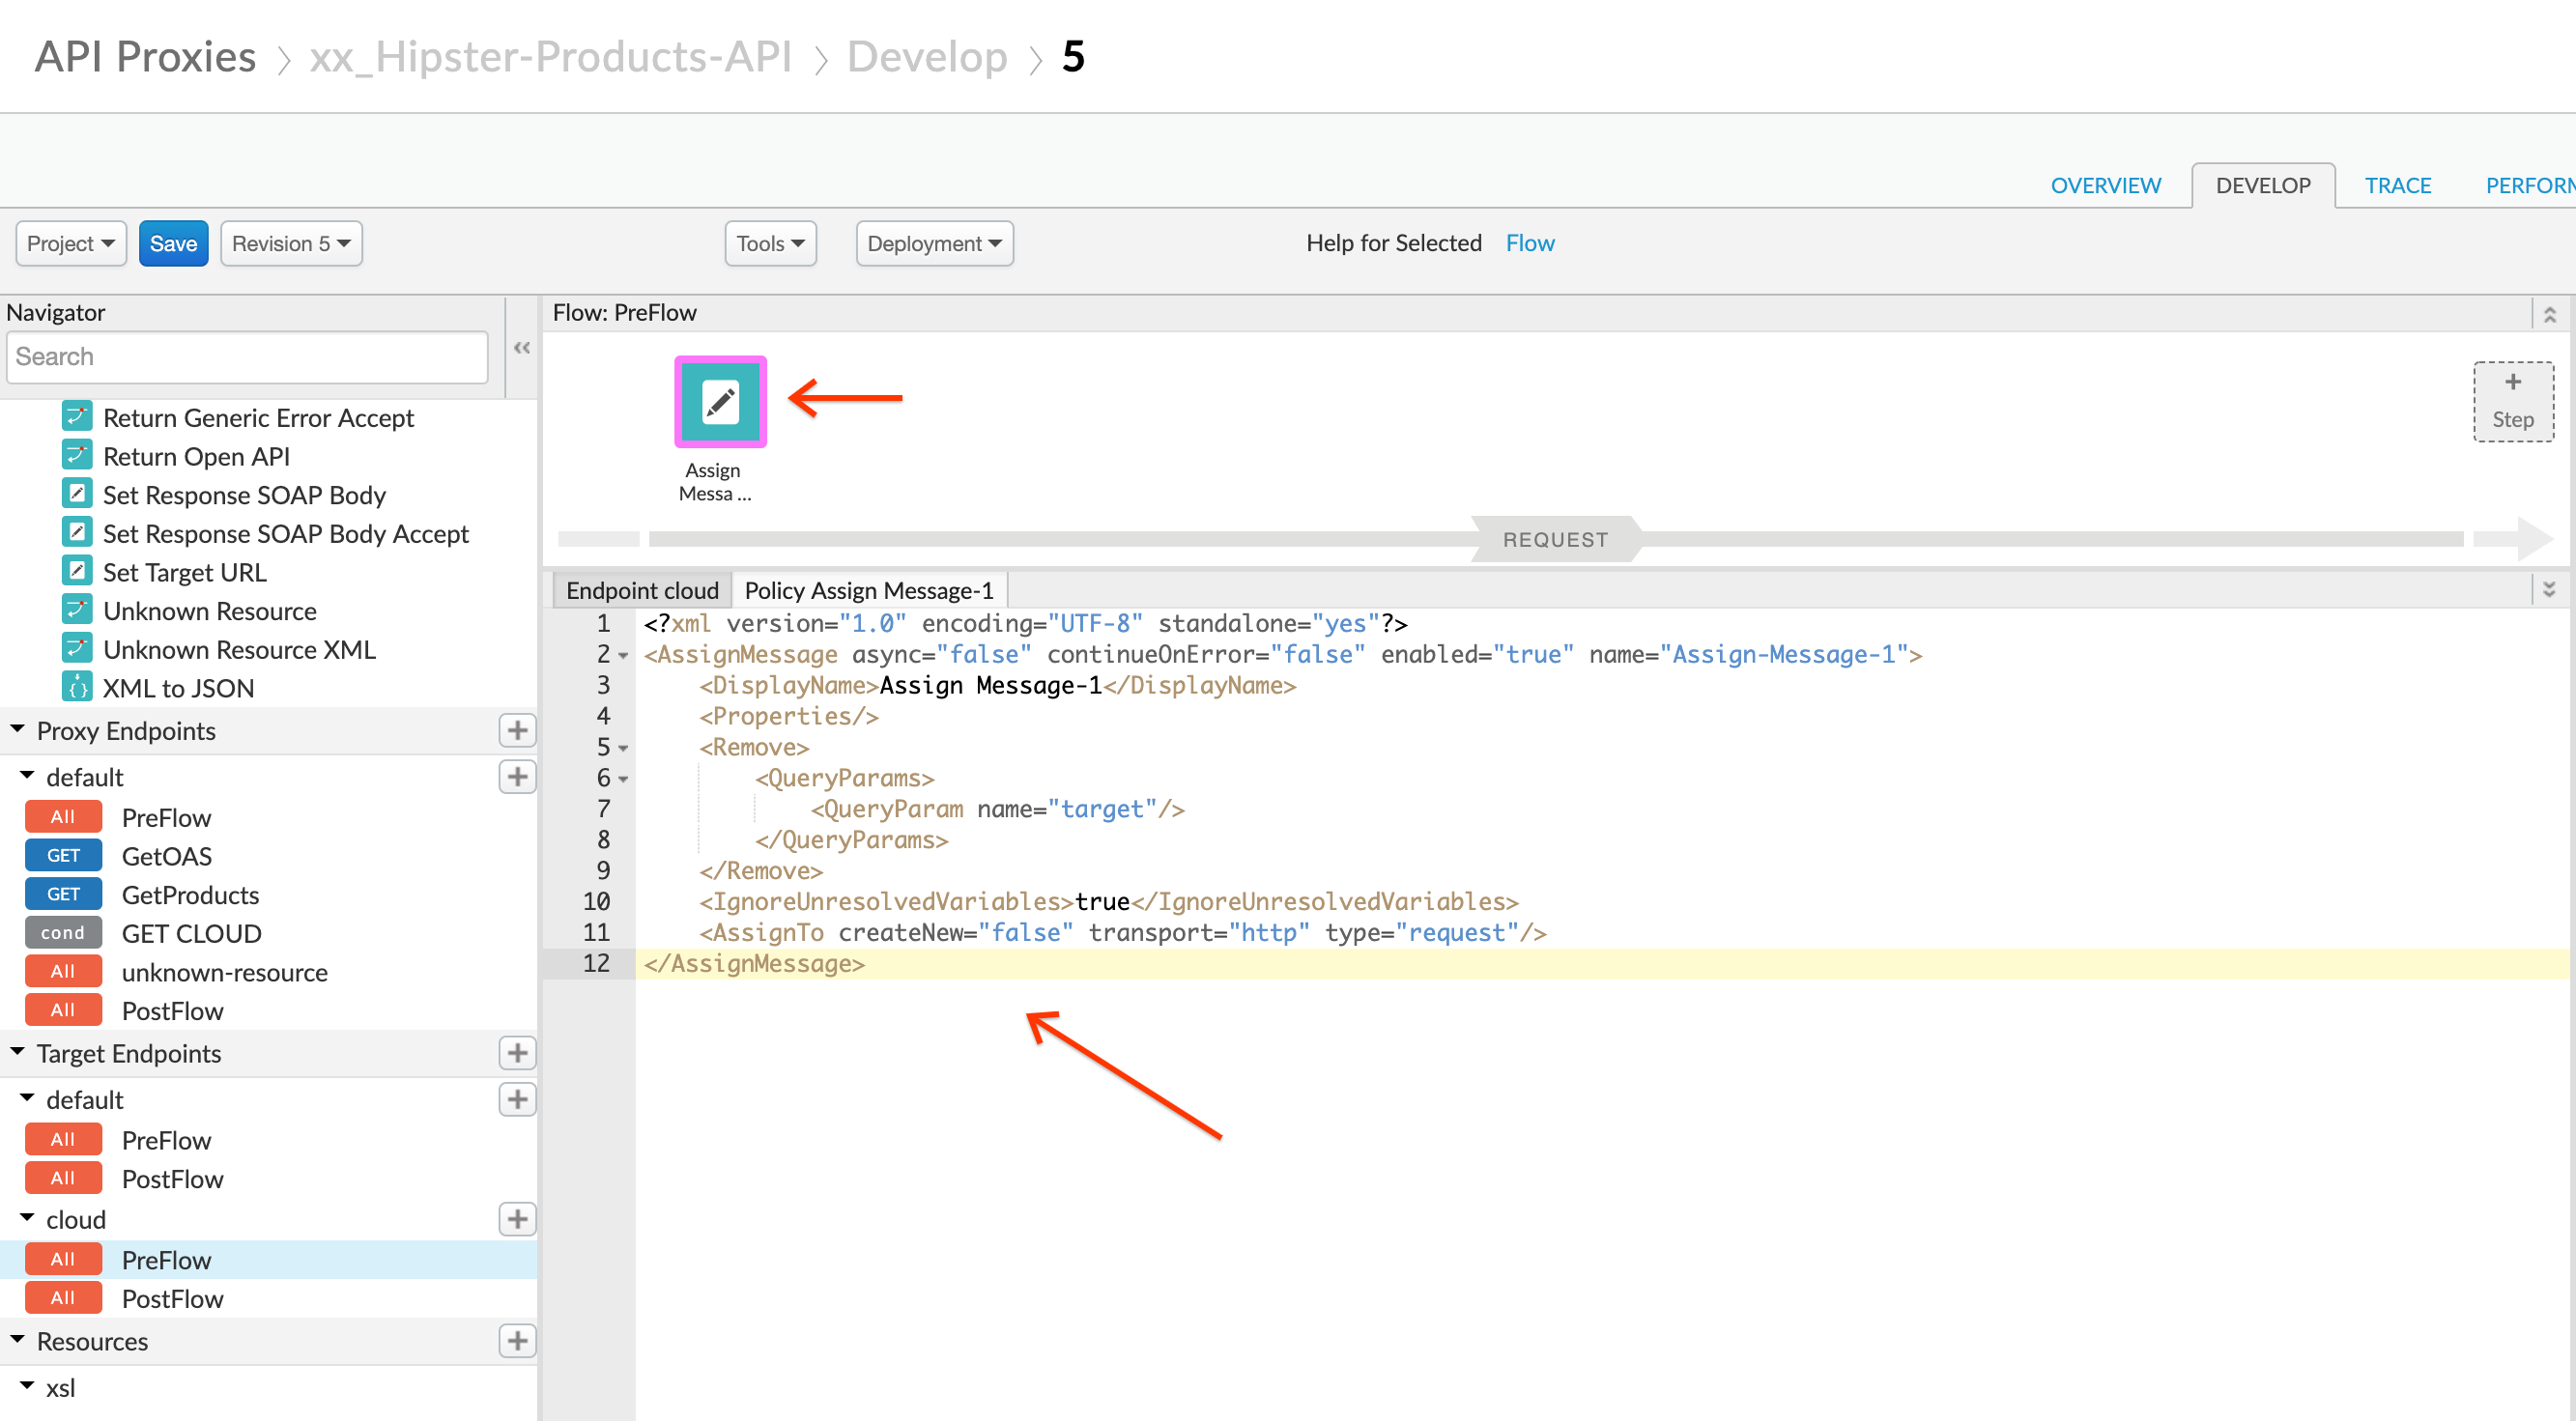Open the GetProducts flow
Screen dimensions: 2576x1421
[x=190, y=895]
